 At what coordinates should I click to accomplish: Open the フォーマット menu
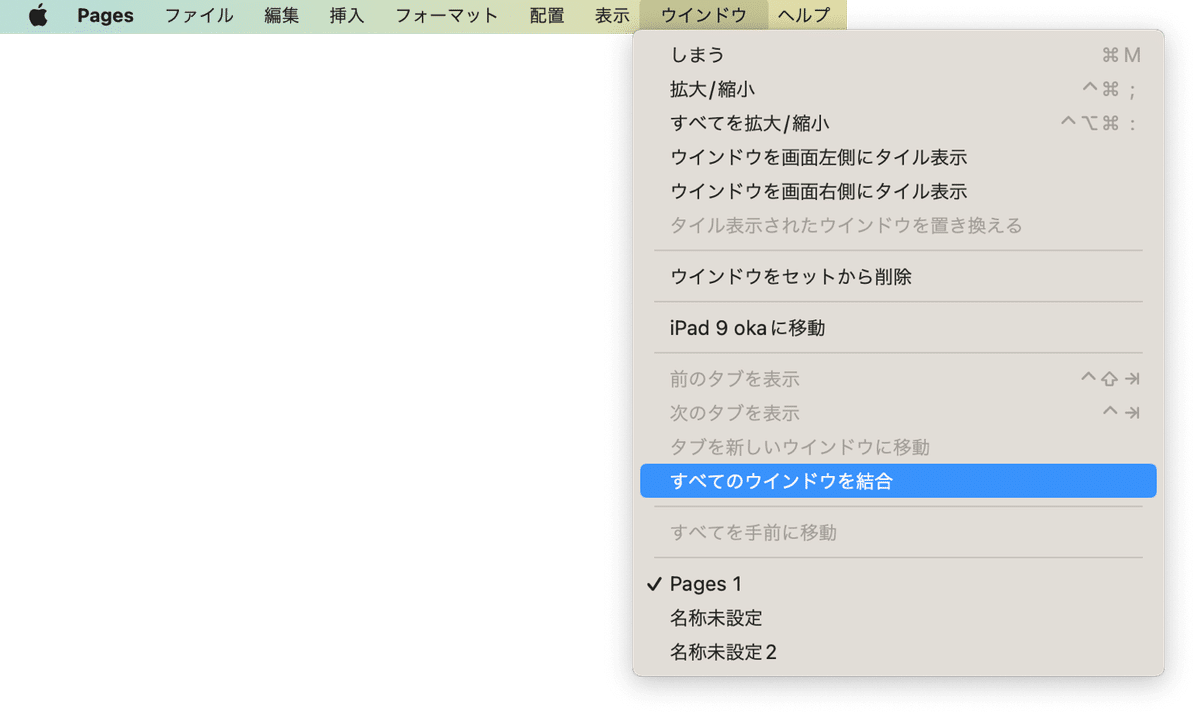click(x=446, y=16)
